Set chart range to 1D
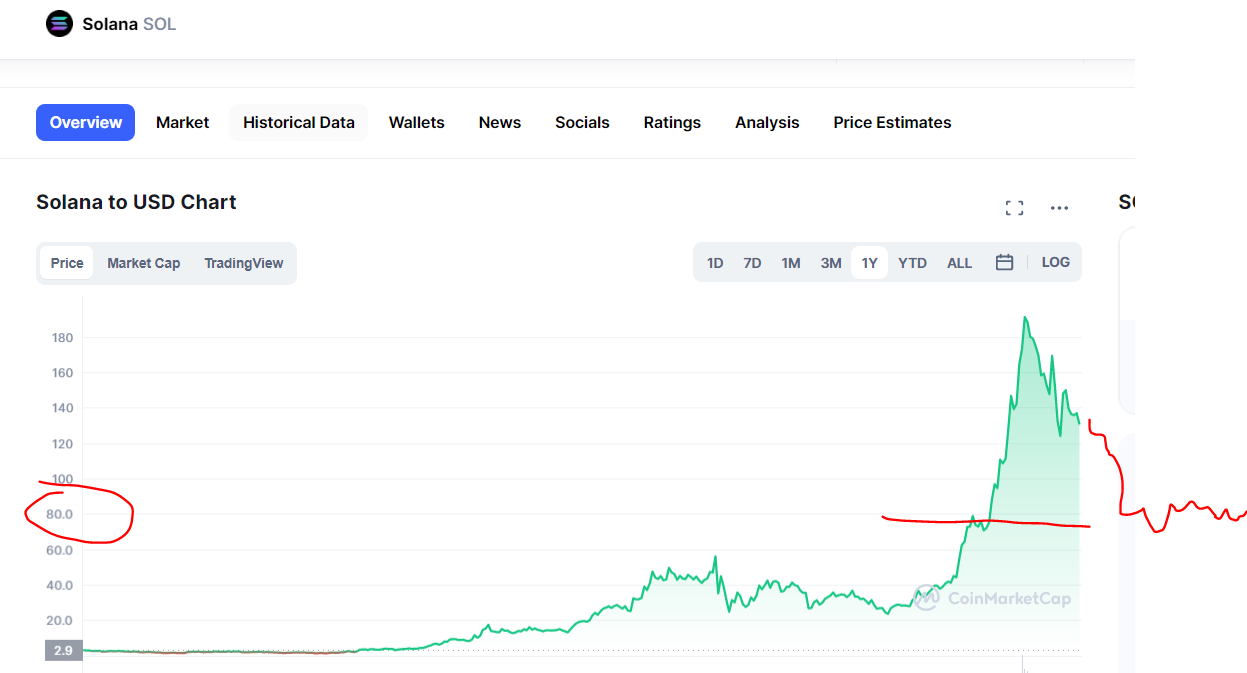 coord(715,263)
